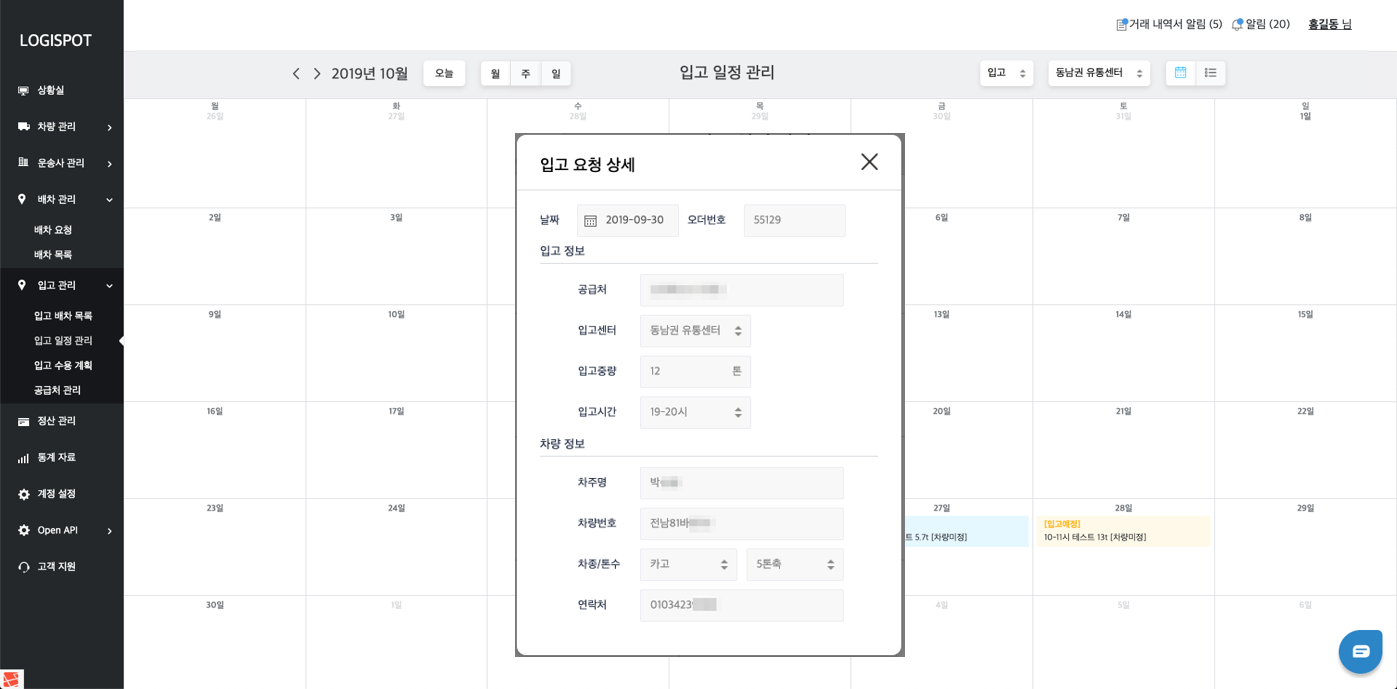This screenshot has width=1397, height=689.
Task: Select 일 view toggle
Action: [x=556, y=74]
